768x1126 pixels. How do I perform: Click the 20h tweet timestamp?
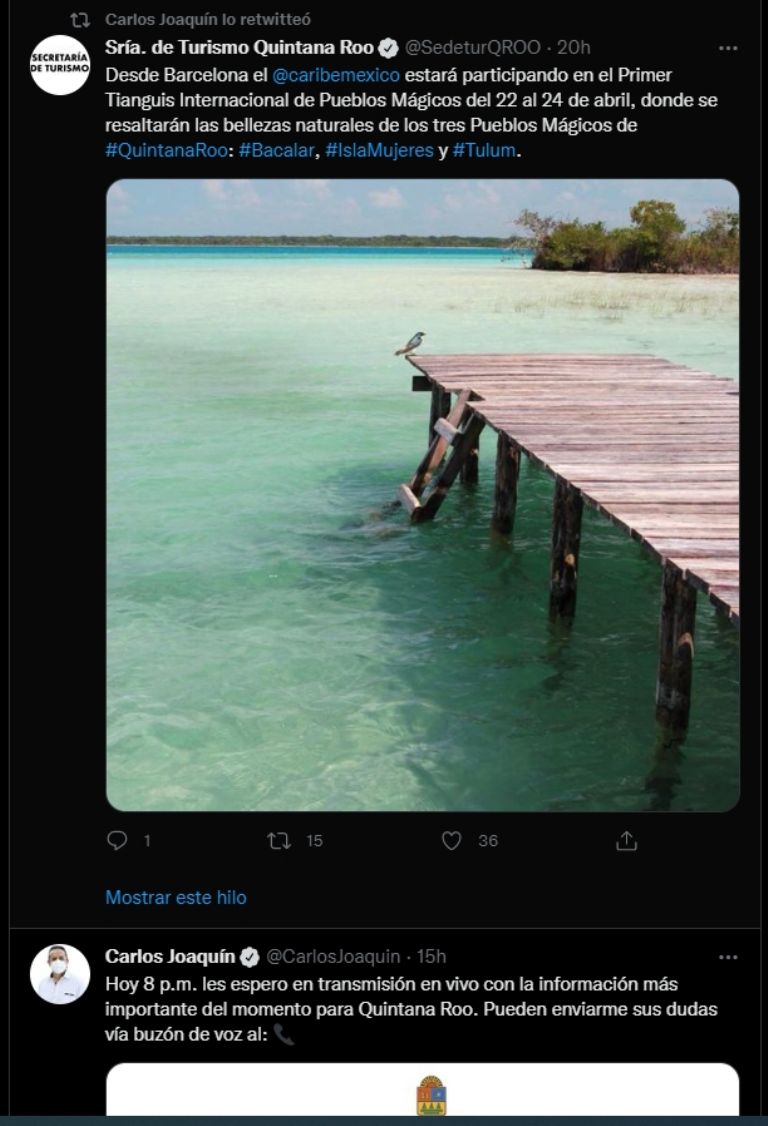click(573, 47)
